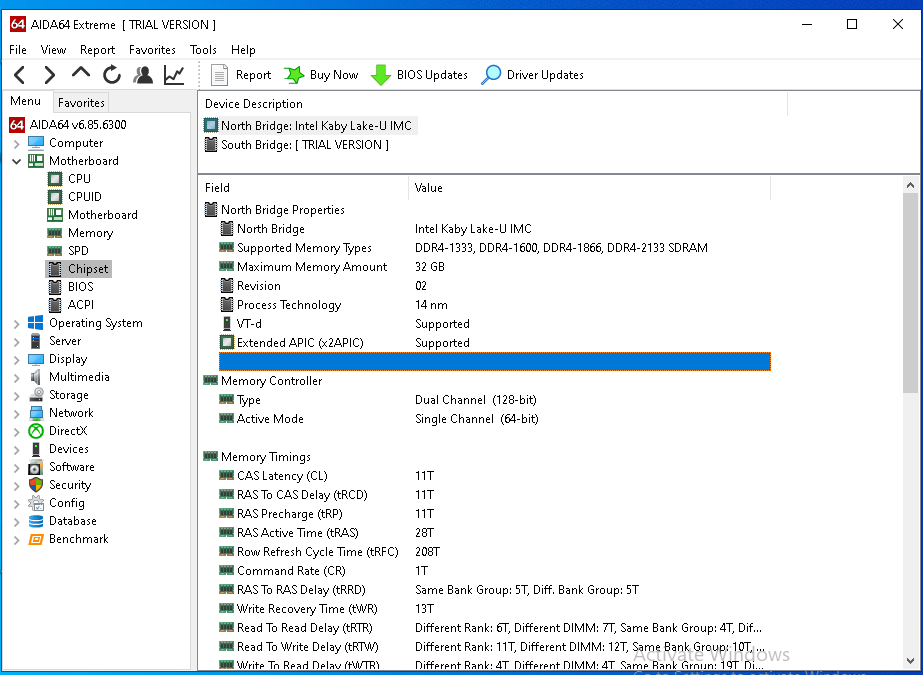Collapse the Motherboard tree node
This screenshot has width=923, height=675.
pyautogui.click(x=16, y=161)
